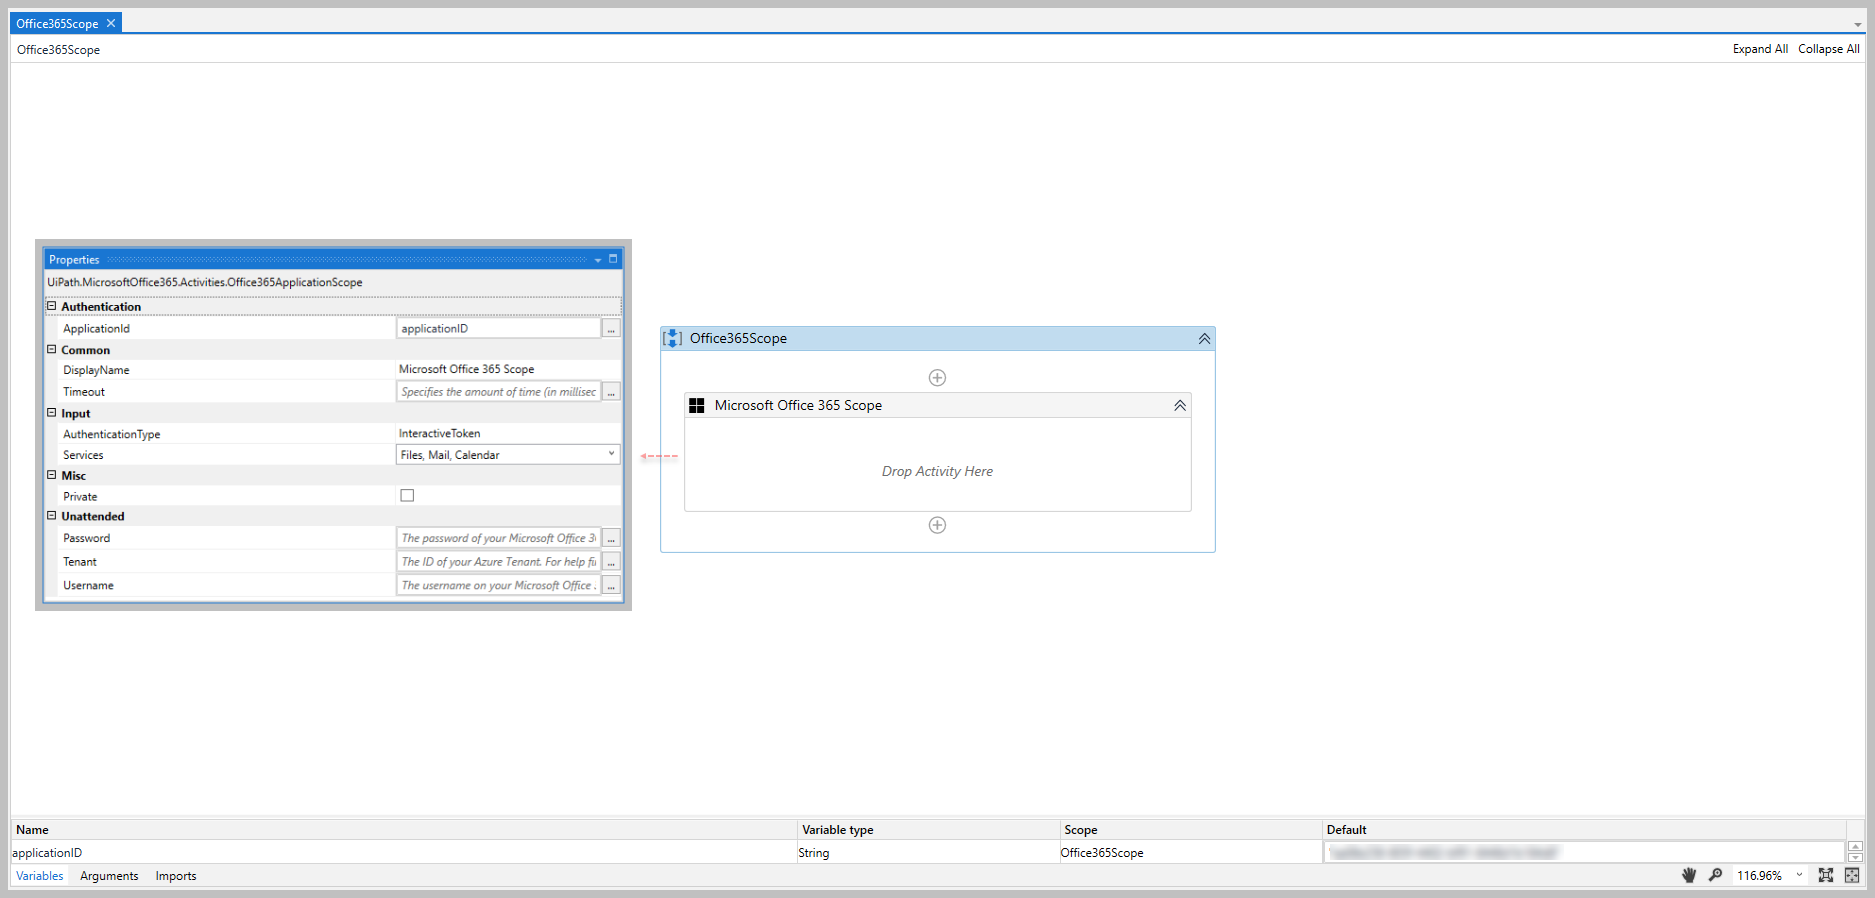Collapse the Common category
The image size is (1875, 898).
point(52,349)
